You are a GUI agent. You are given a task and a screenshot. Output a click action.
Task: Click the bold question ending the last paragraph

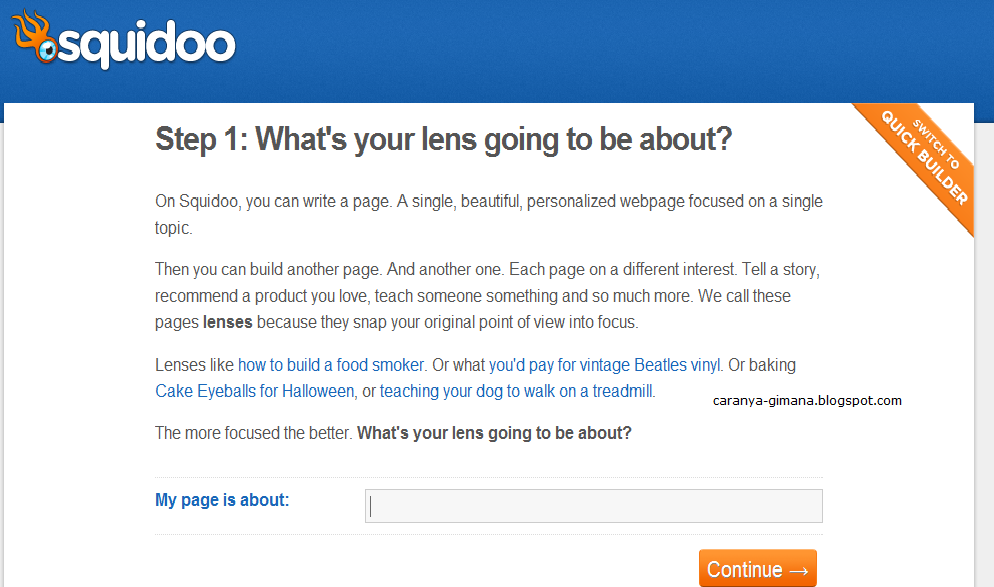click(x=494, y=434)
